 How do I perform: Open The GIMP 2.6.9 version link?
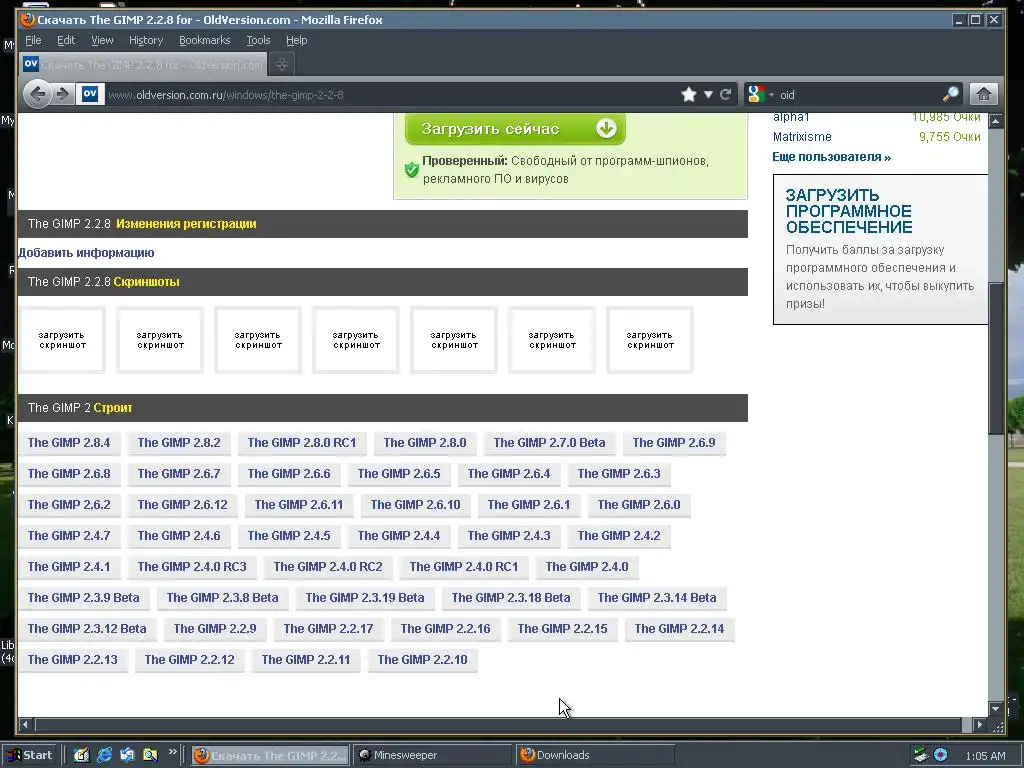coord(674,443)
